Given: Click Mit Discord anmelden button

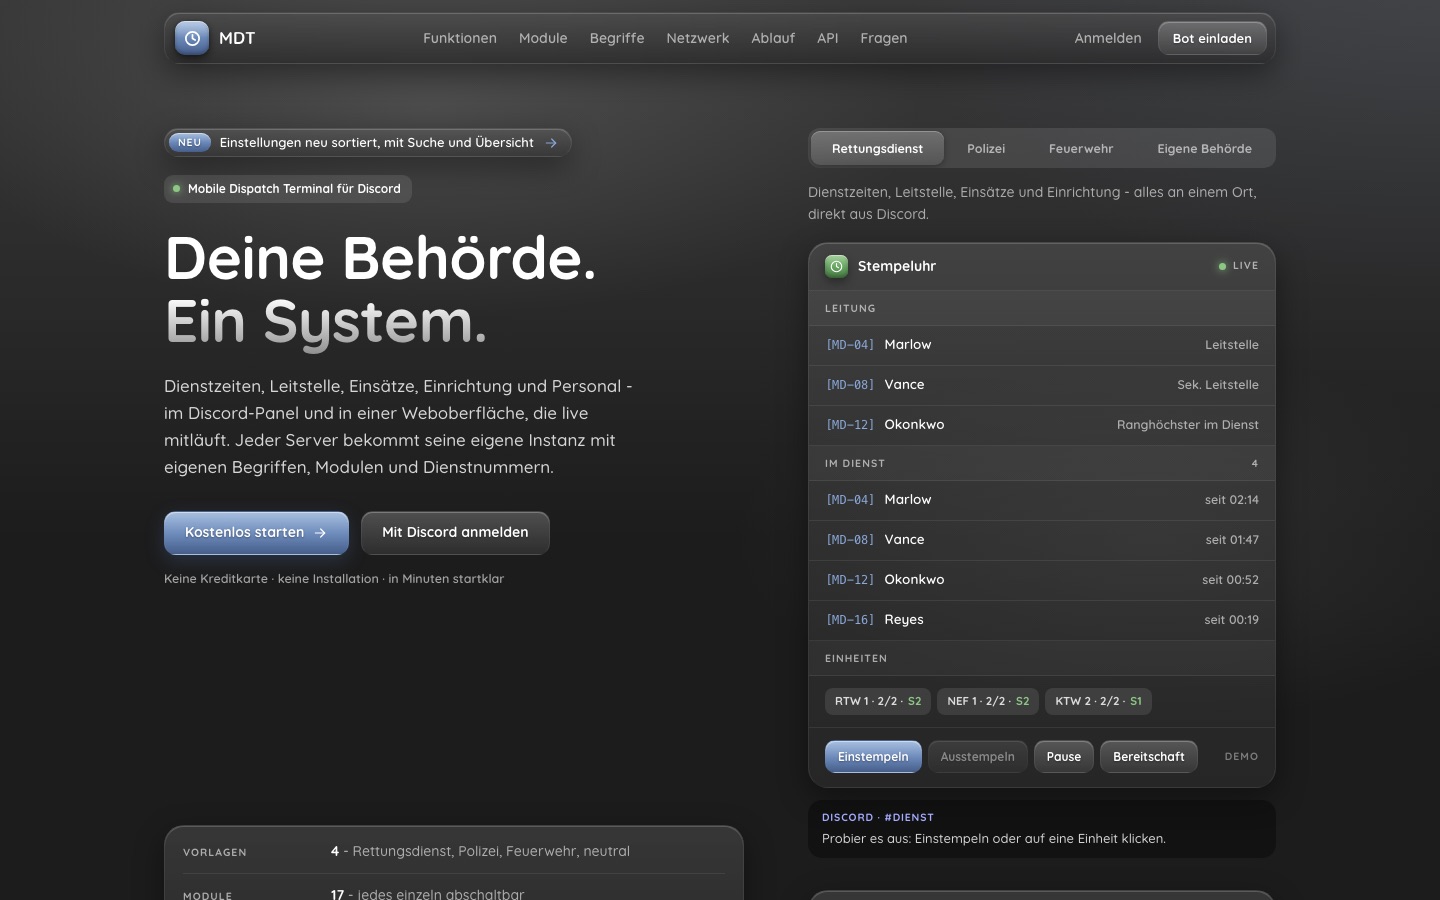Looking at the screenshot, I should point(455,533).
